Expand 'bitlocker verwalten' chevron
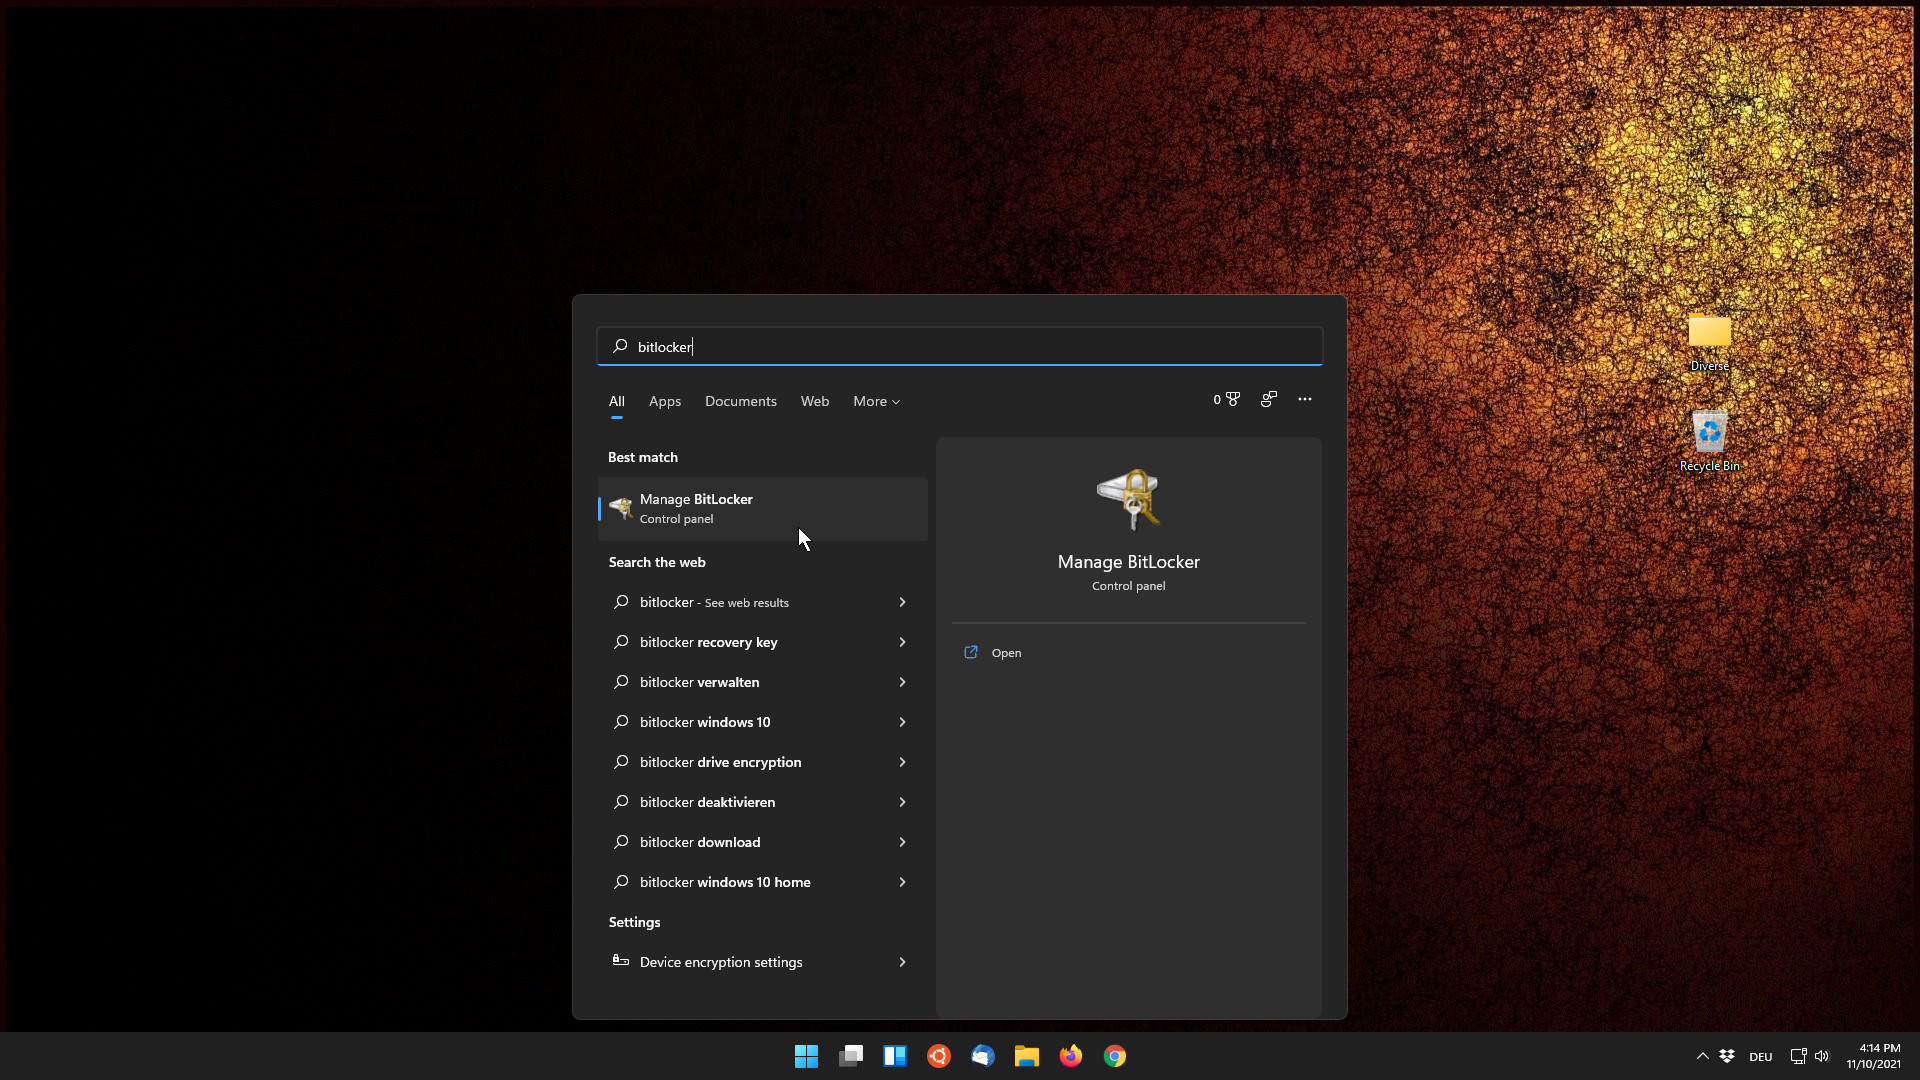Image resolution: width=1920 pixels, height=1080 pixels. click(x=902, y=682)
